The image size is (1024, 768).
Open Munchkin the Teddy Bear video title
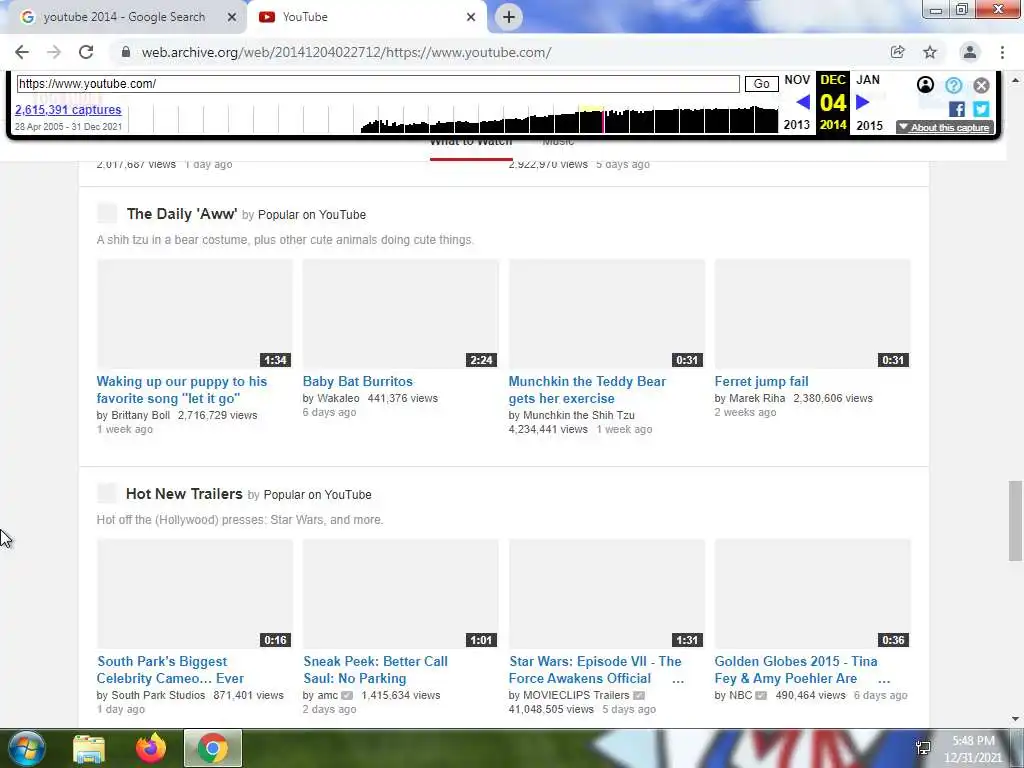(587, 390)
